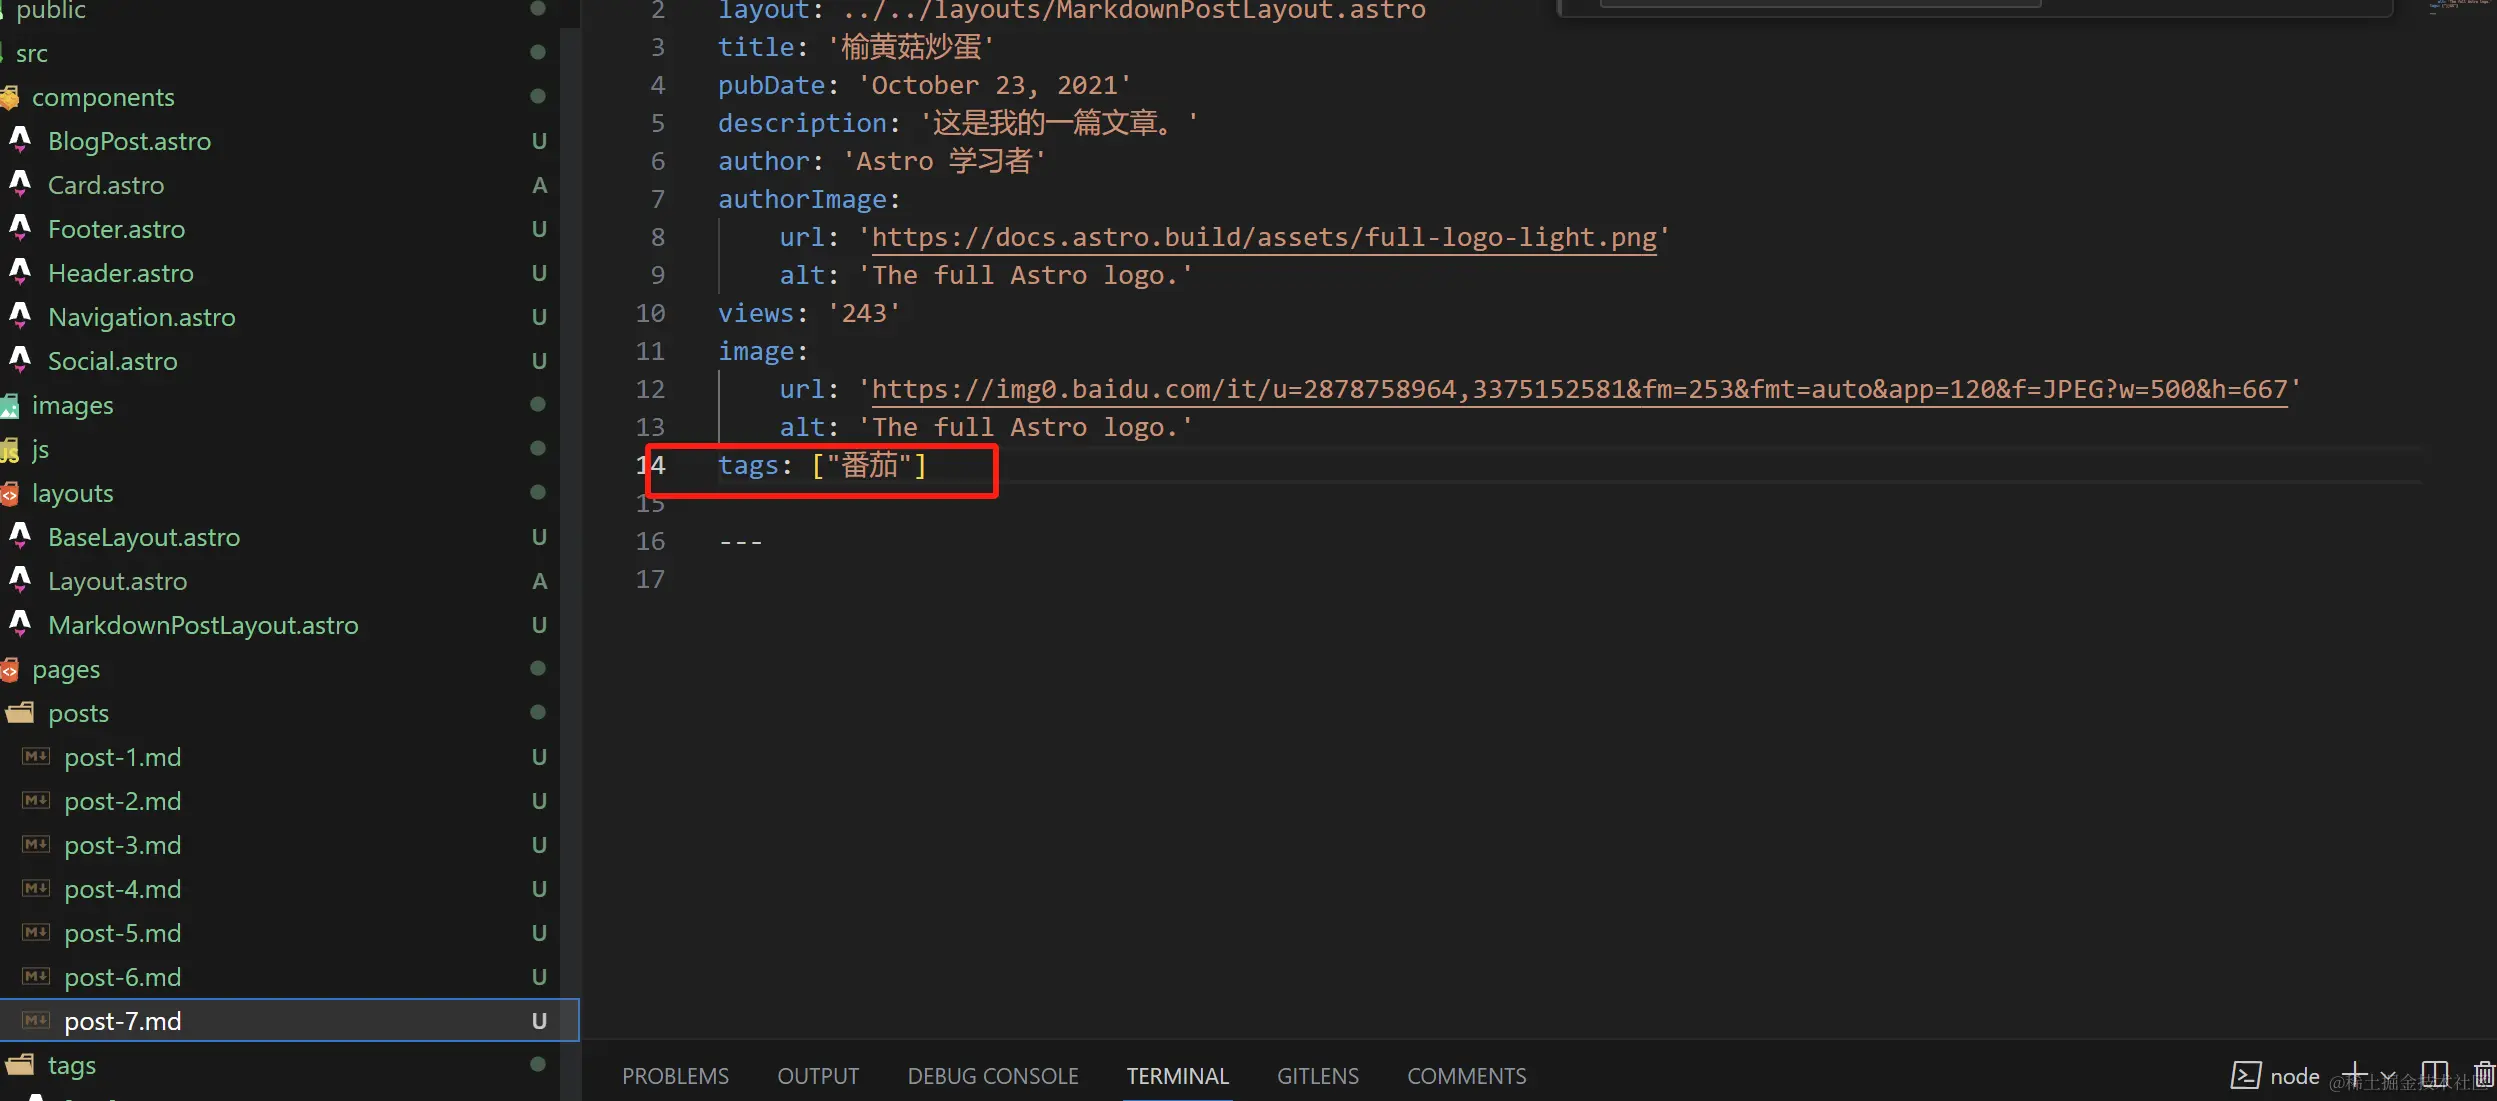Select the node terminal shell icon
Image resolution: width=2497 pixels, height=1101 pixels.
(2245, 1075)
